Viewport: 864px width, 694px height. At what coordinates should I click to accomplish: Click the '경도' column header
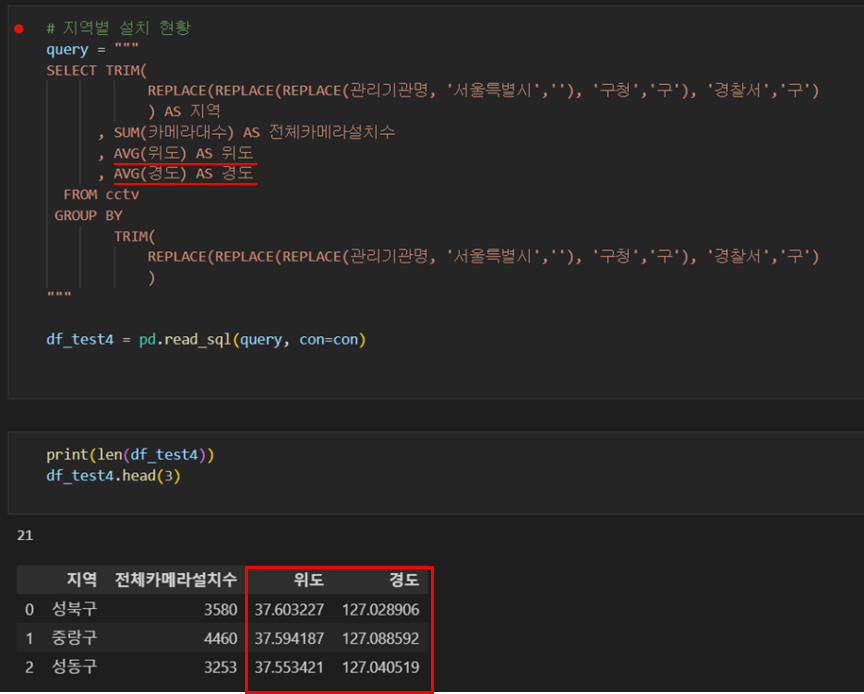click(x=404, y=579)
